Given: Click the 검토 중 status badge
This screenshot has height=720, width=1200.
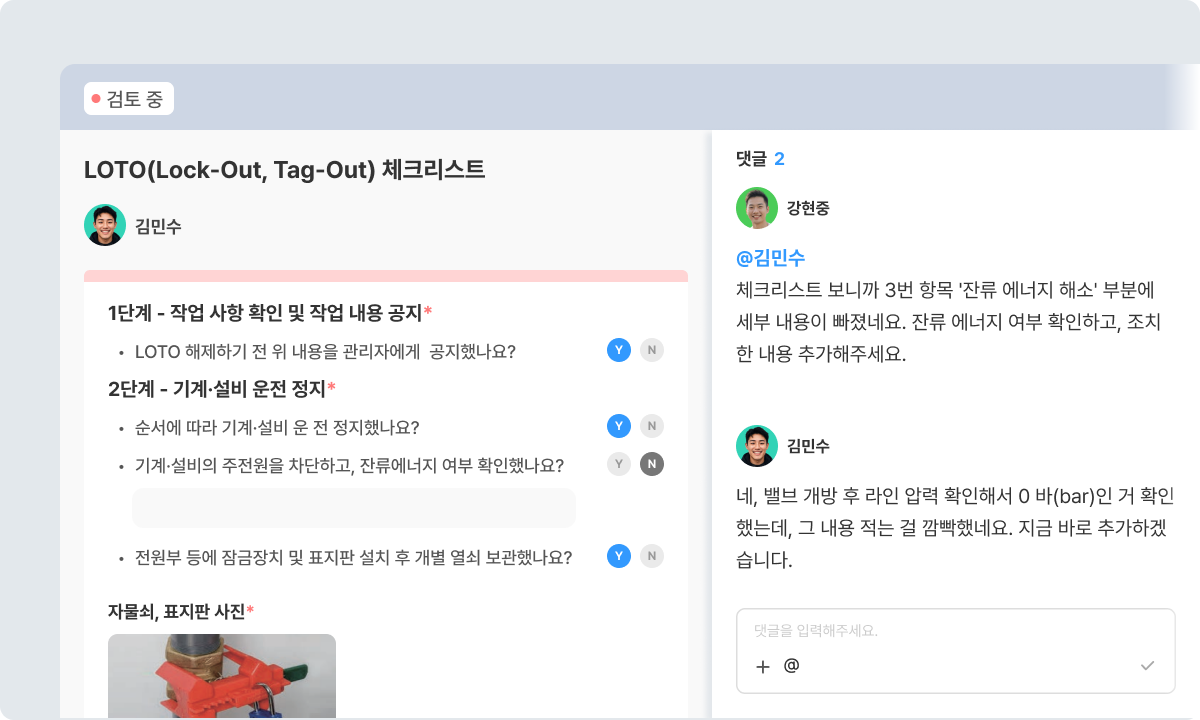Looking at the screenshot, I should click(x=129, y=99).
